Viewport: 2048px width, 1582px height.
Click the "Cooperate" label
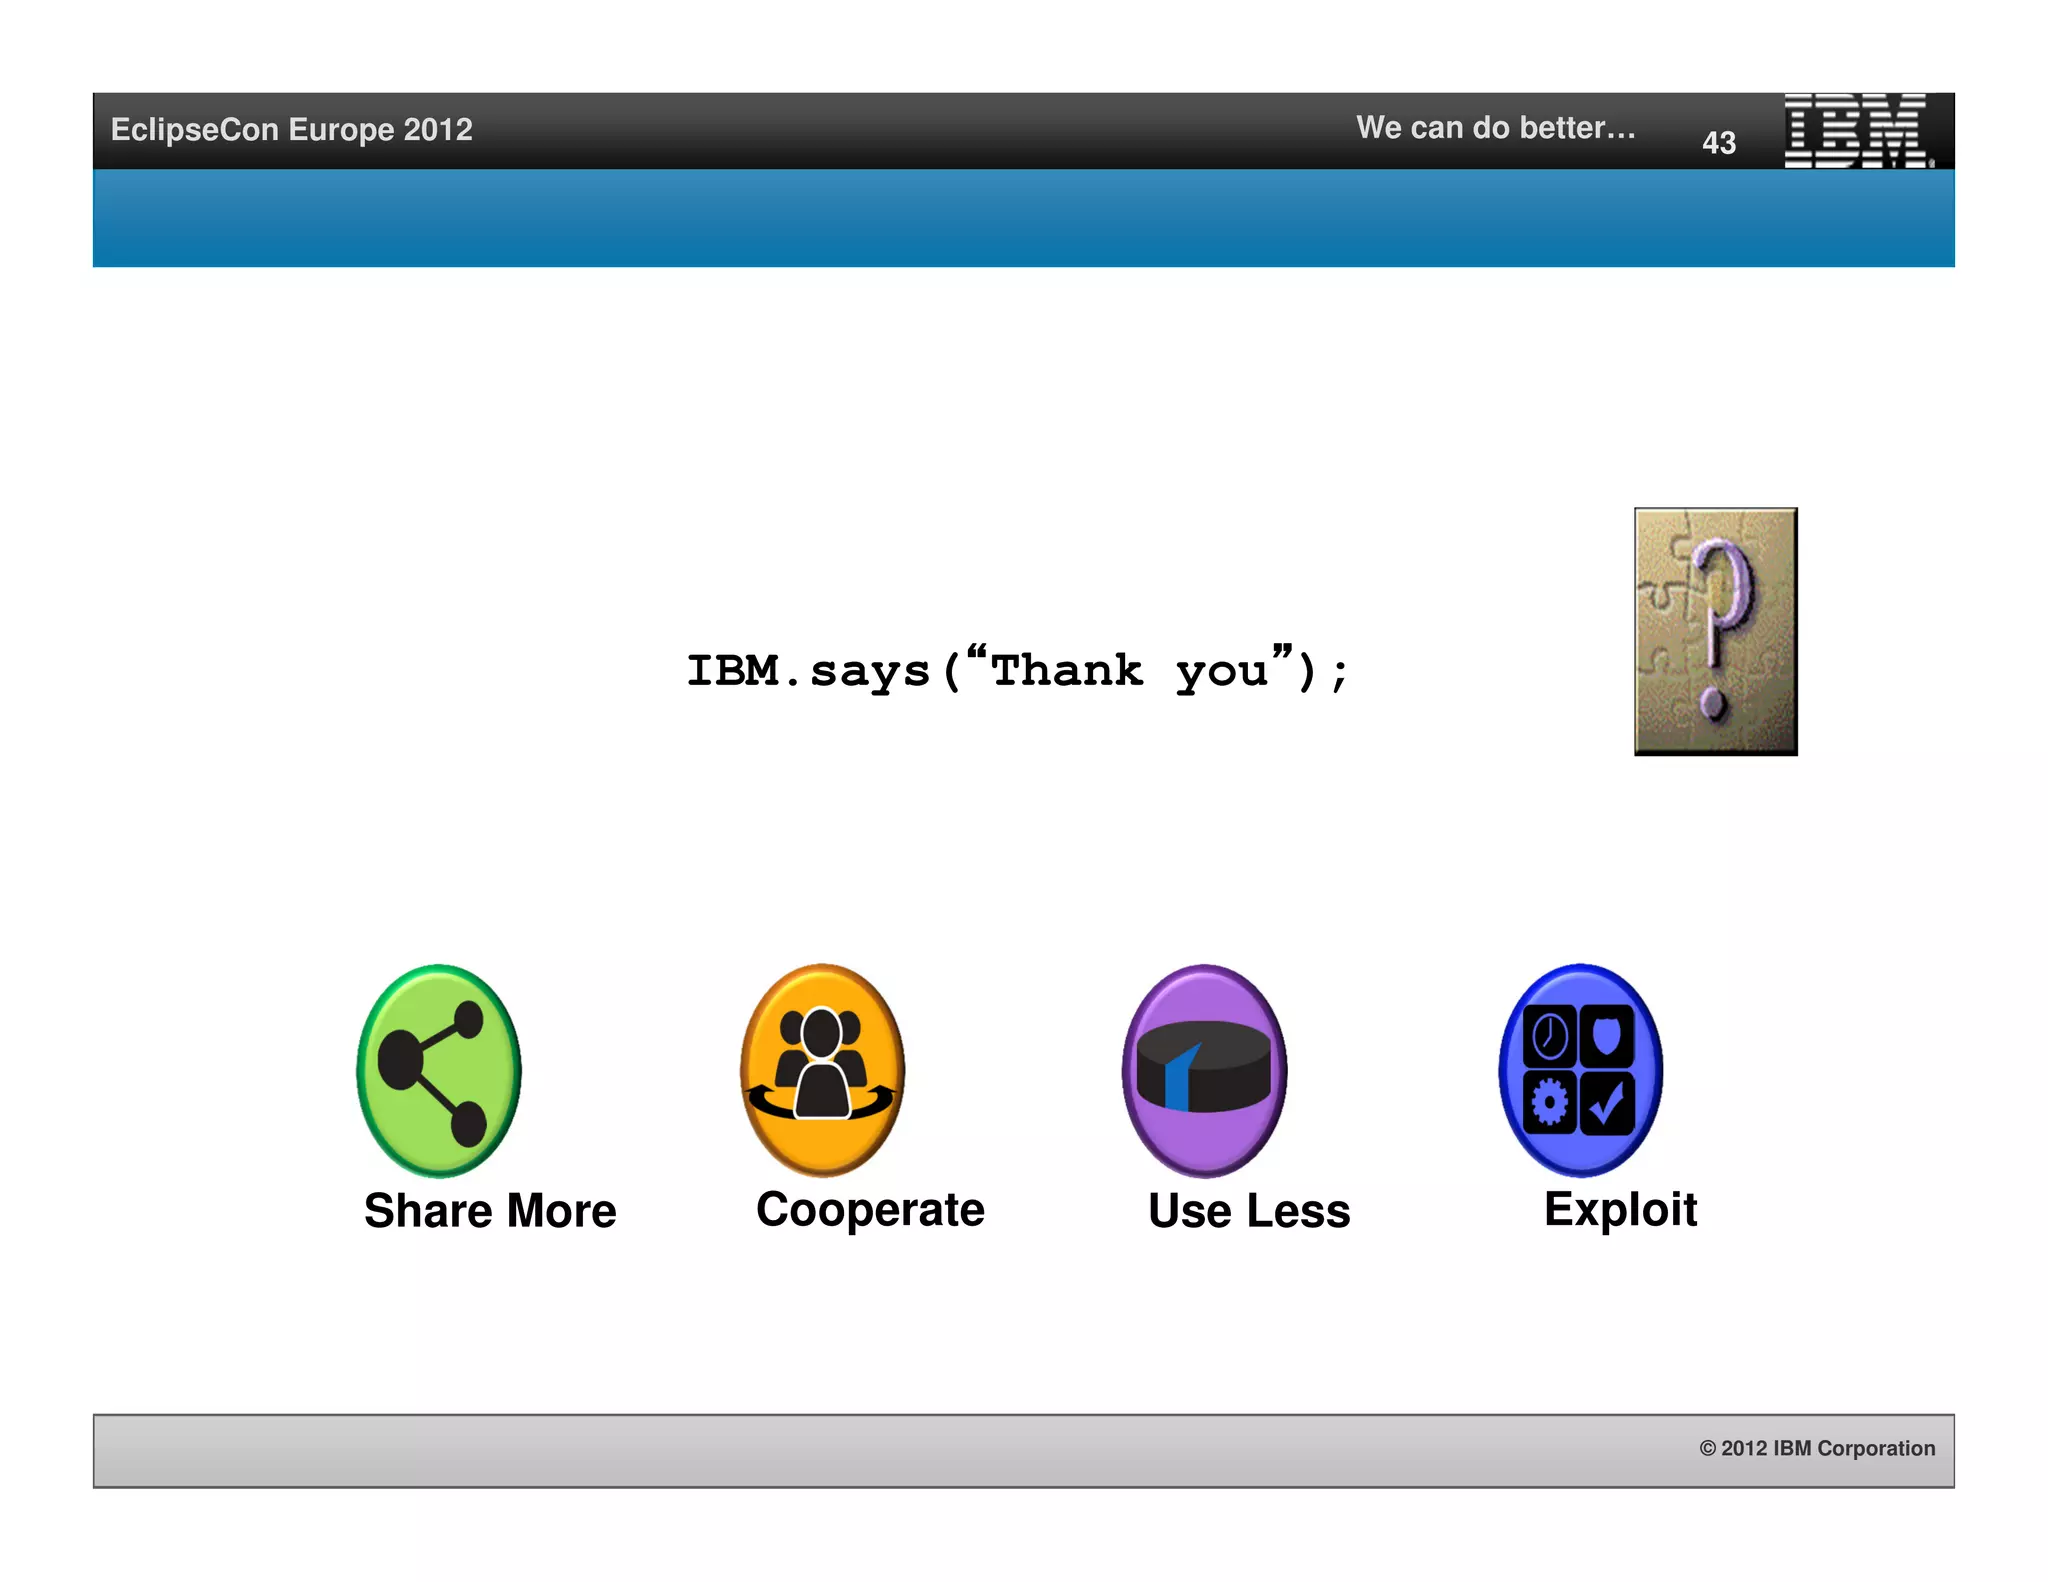click(870, 1212)
